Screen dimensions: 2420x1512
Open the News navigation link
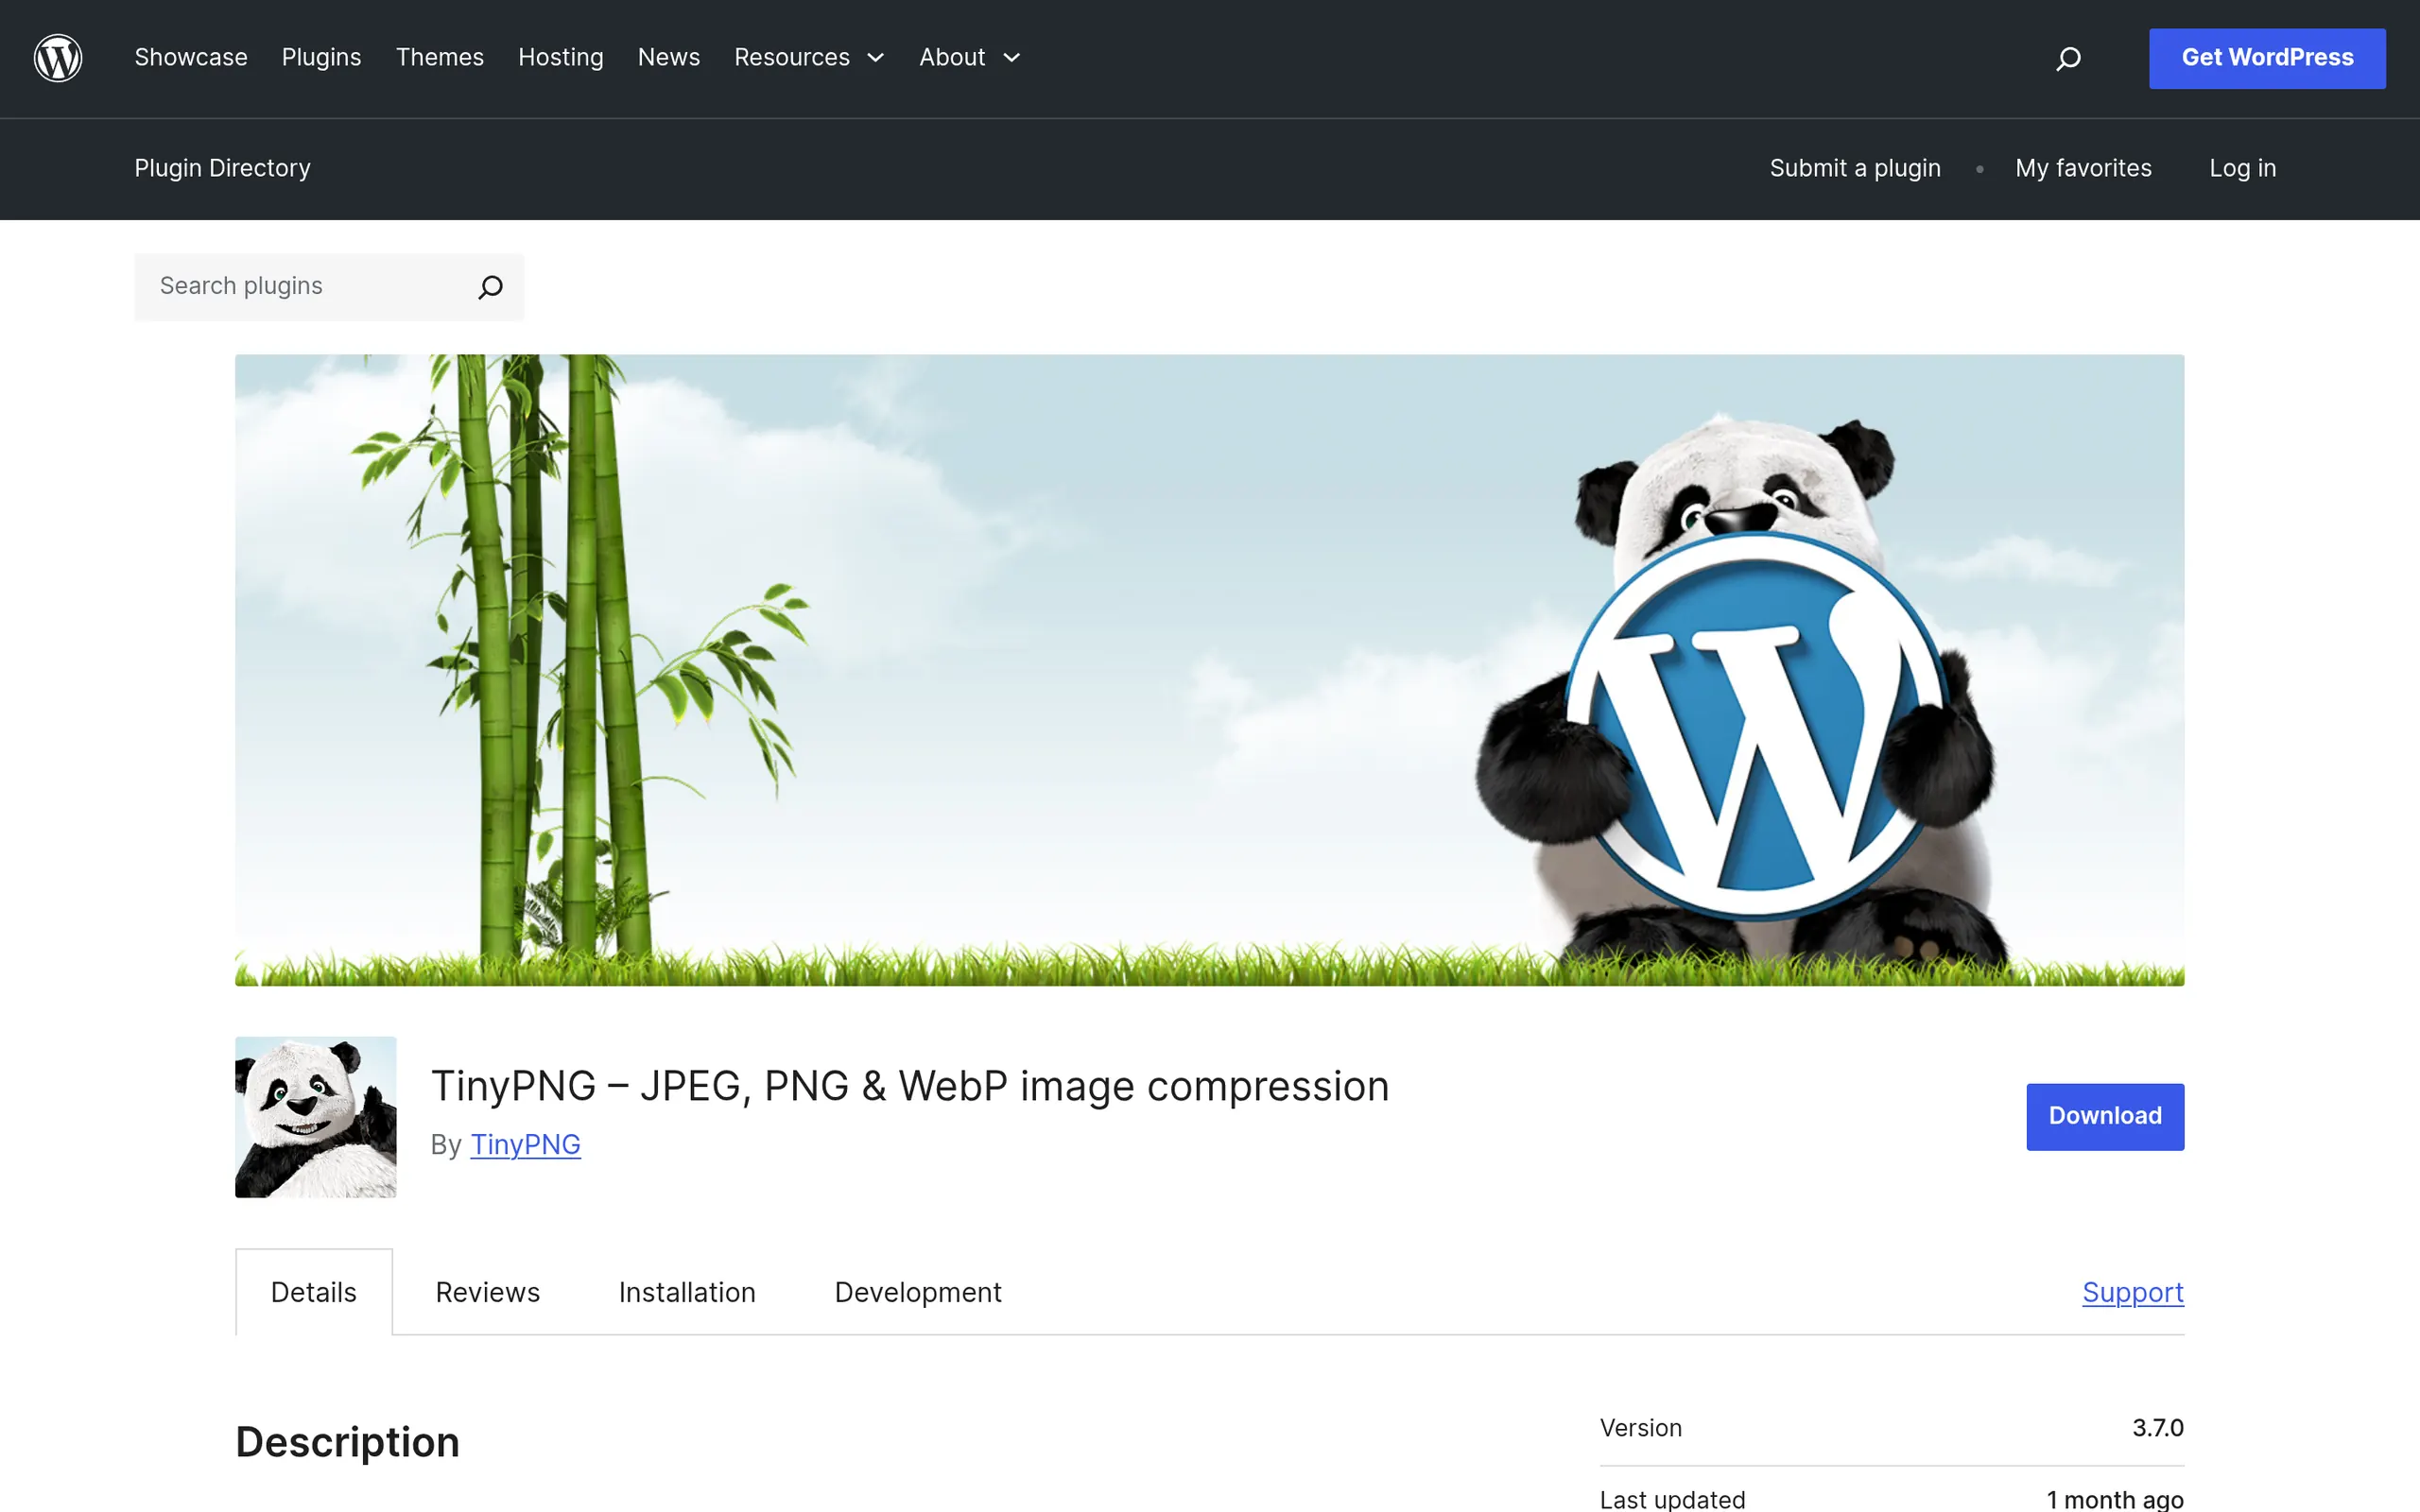click(668, 58)
